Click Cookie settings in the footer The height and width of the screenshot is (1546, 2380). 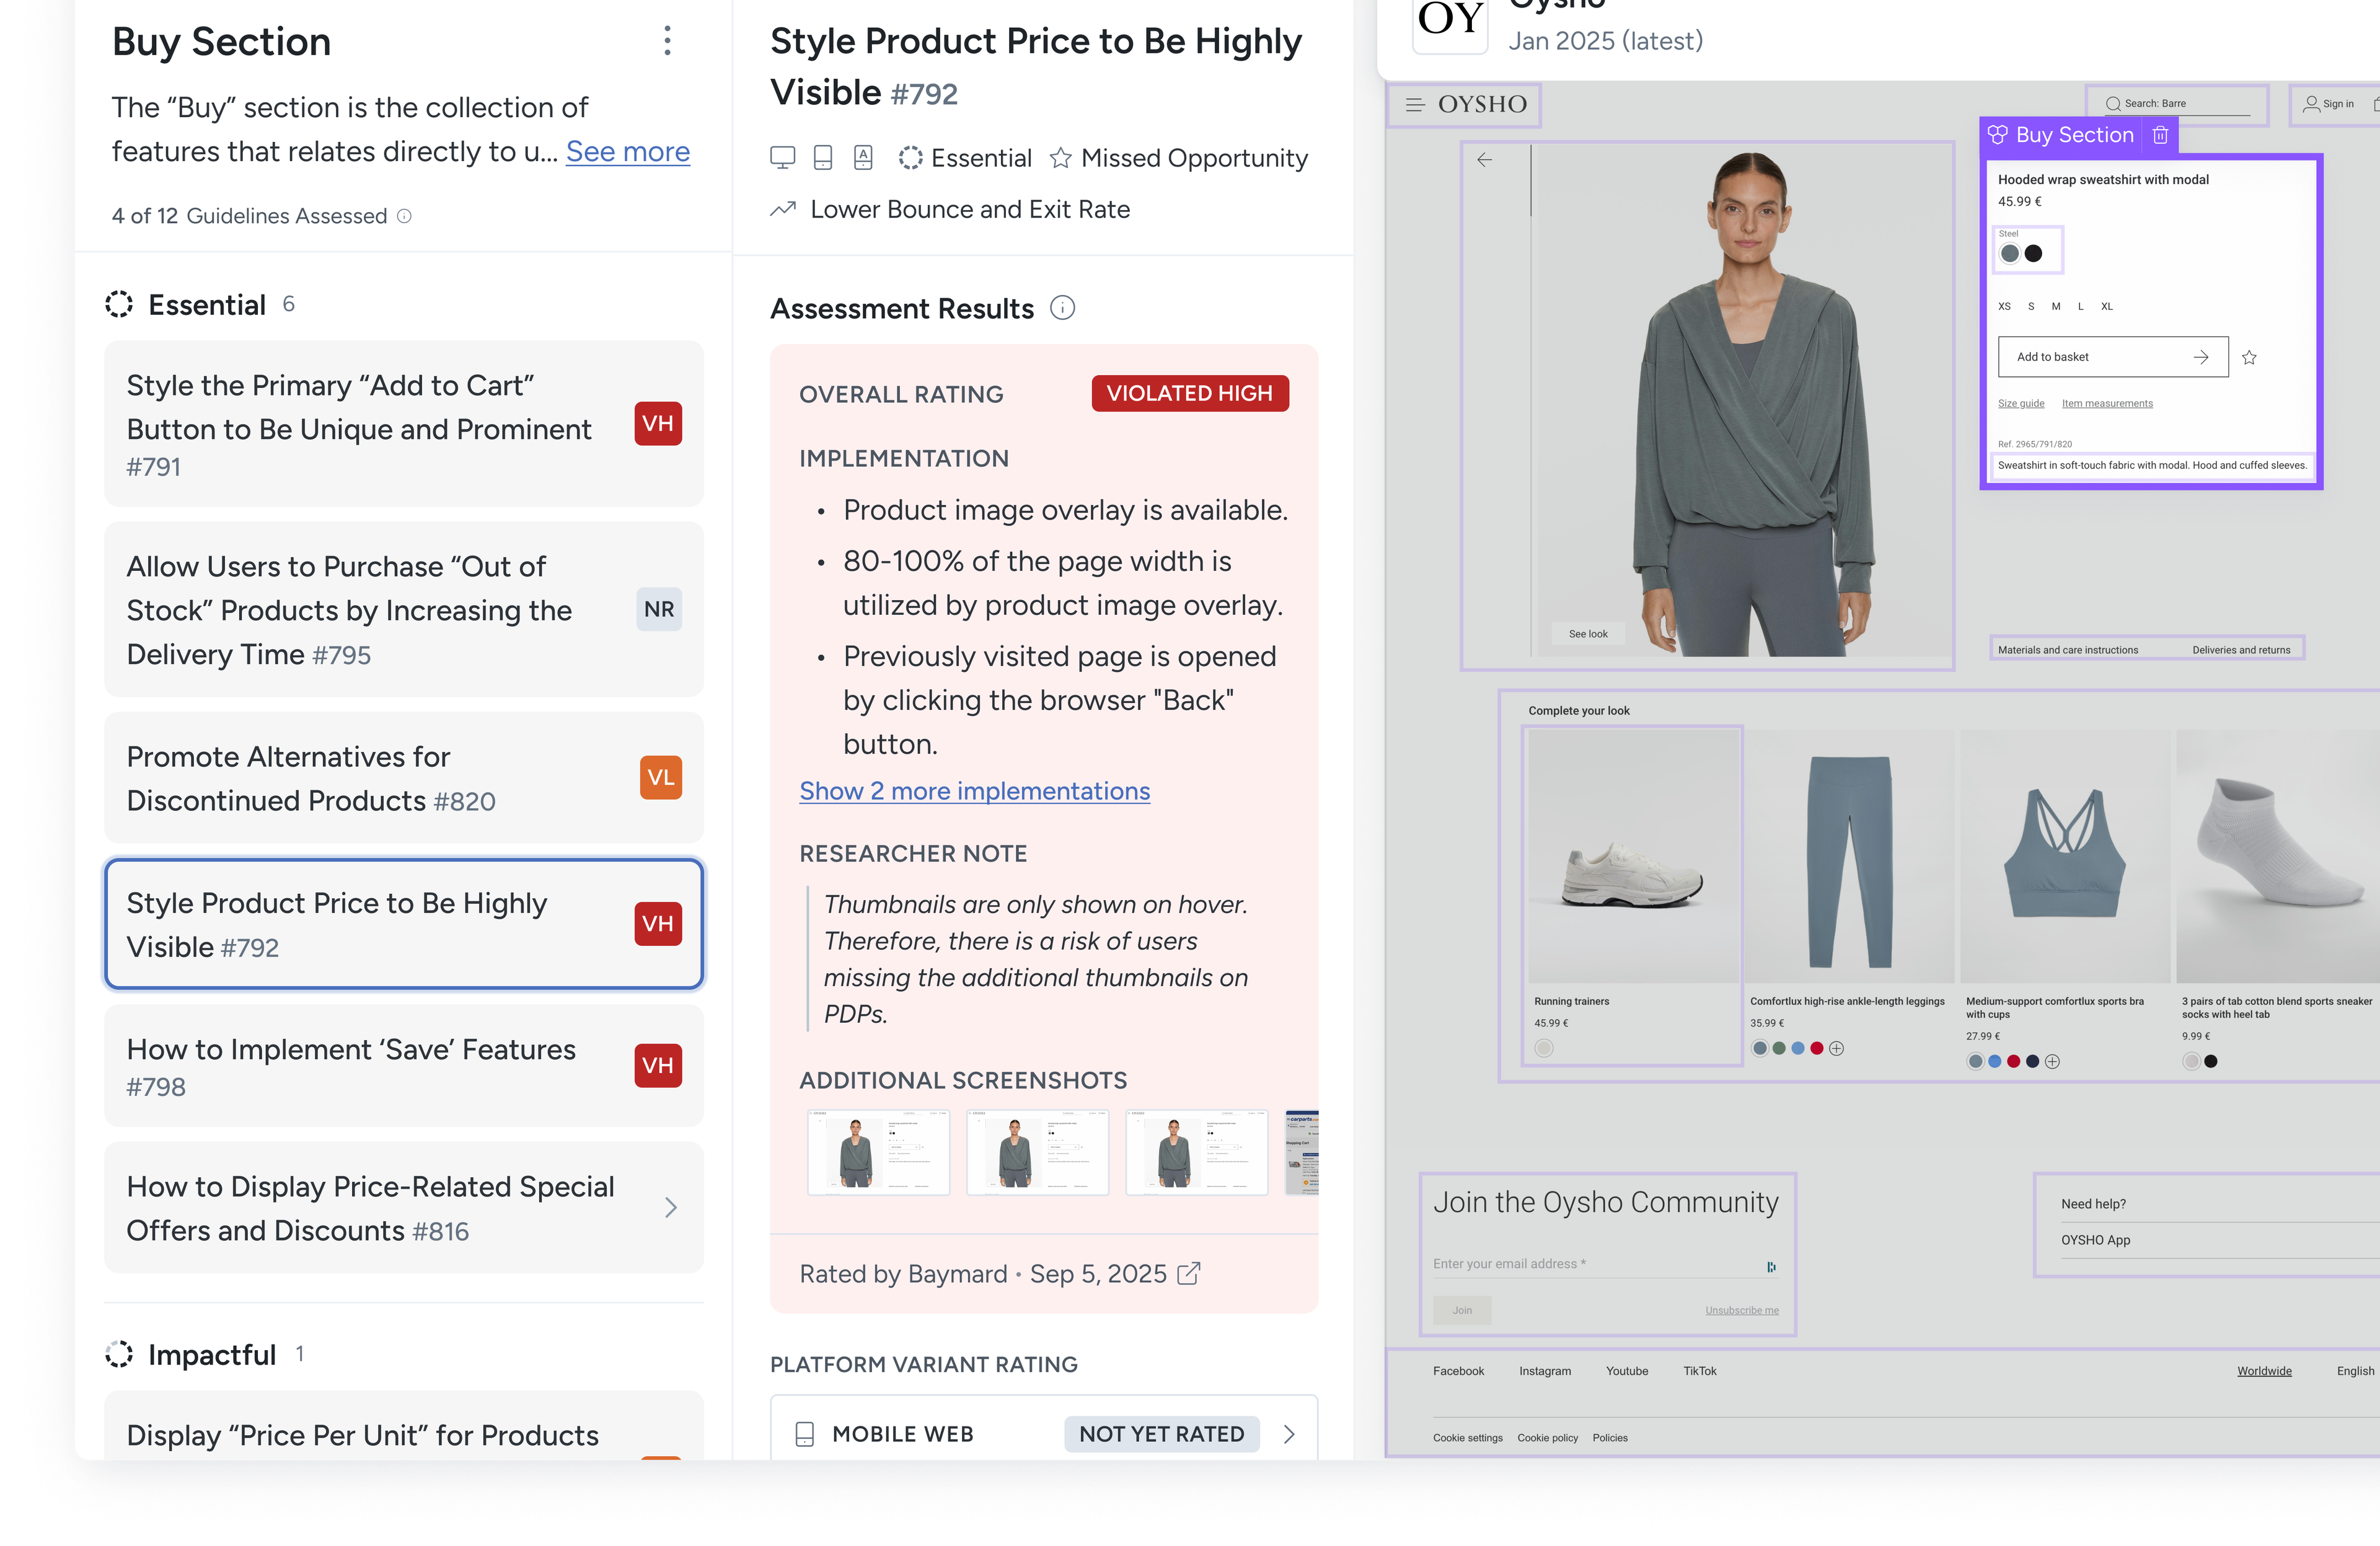[1467, 1438]
